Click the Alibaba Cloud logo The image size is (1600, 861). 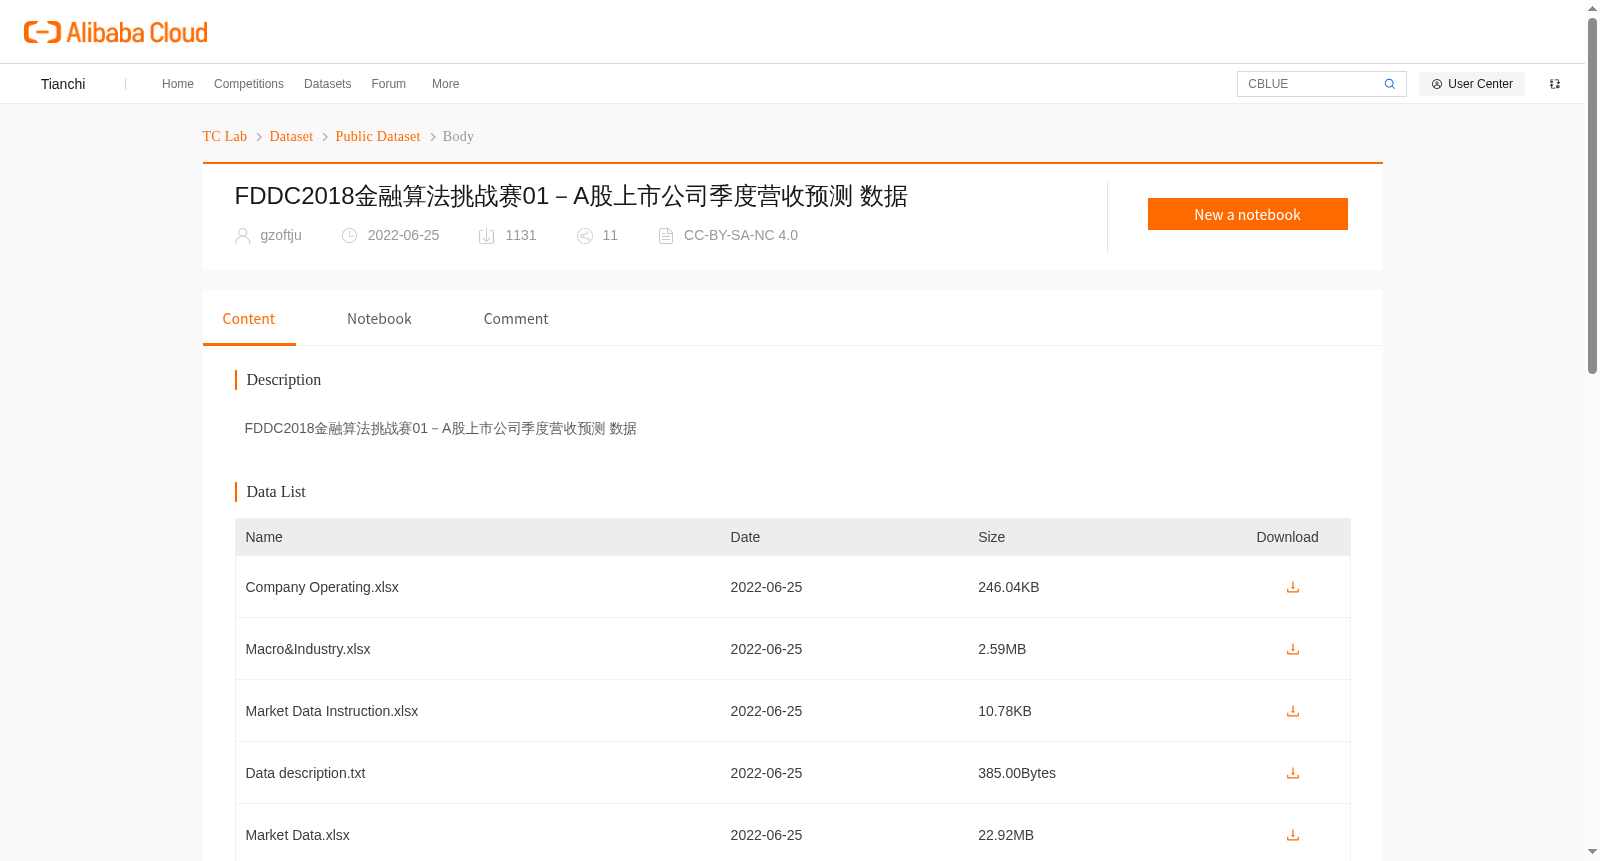tap(116, 32)
